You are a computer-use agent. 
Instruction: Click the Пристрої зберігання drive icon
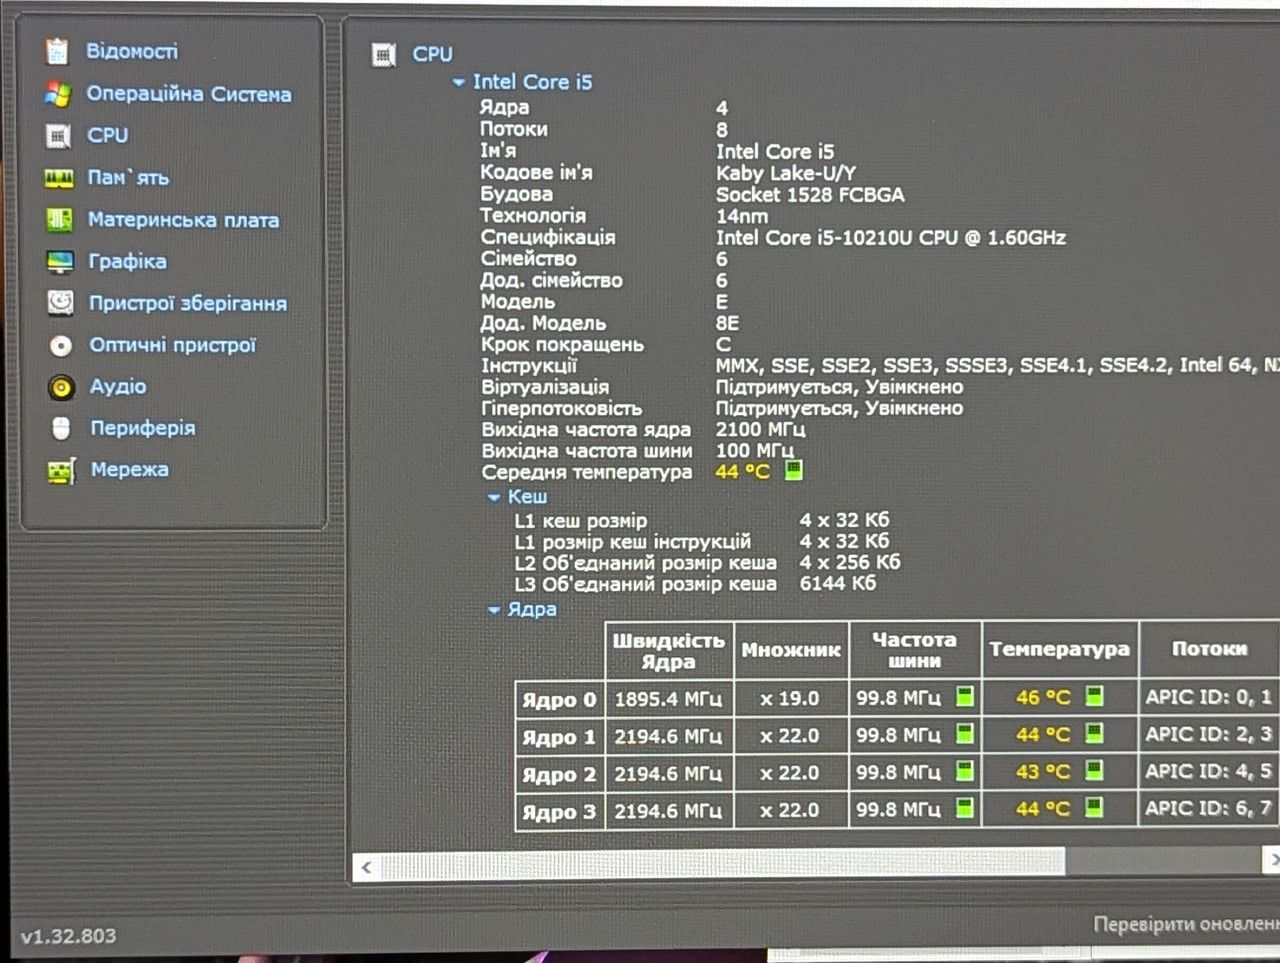click(x=61, y=303)
